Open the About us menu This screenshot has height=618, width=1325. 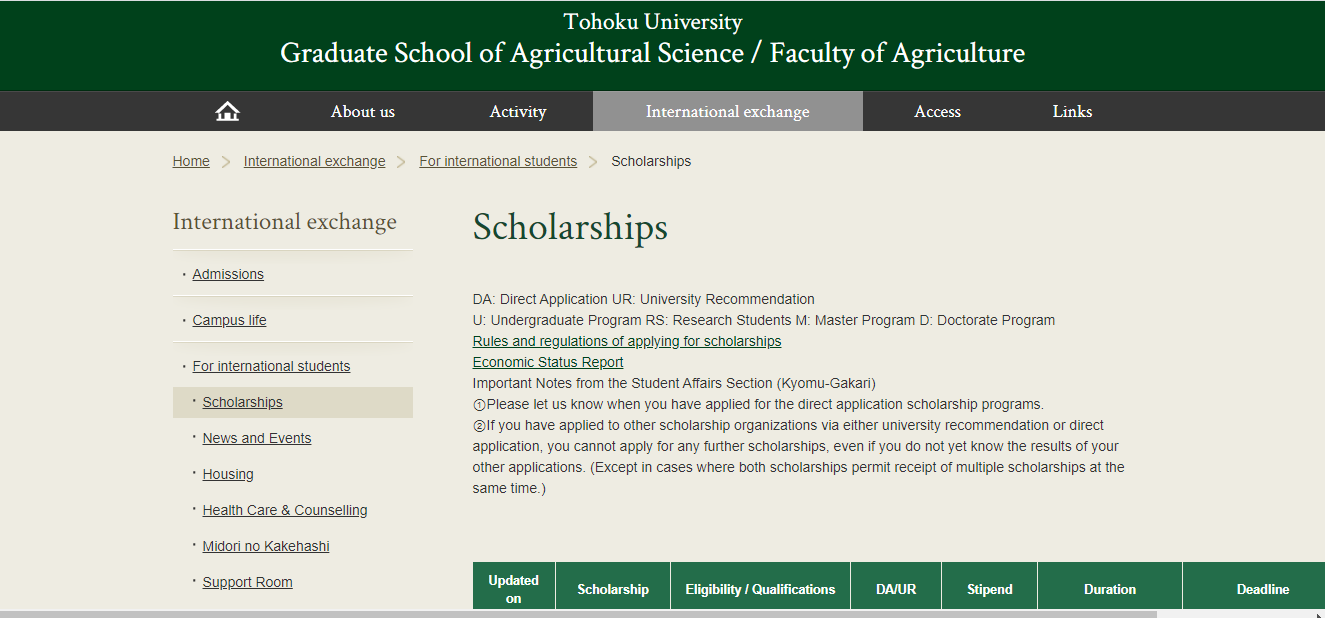point(363,111)
